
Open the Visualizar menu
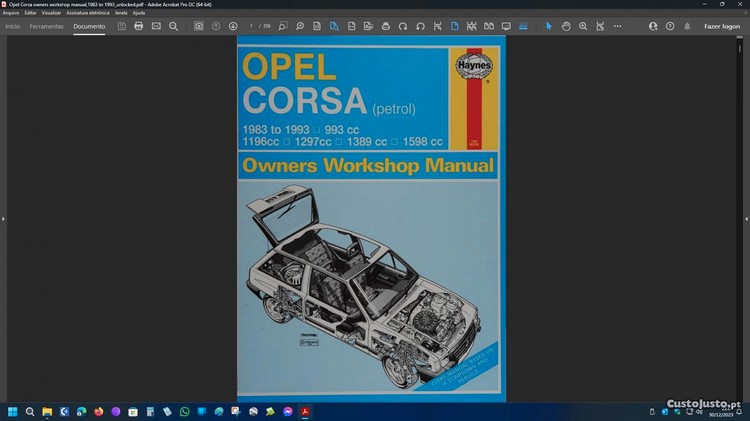(x=52, y=12)
